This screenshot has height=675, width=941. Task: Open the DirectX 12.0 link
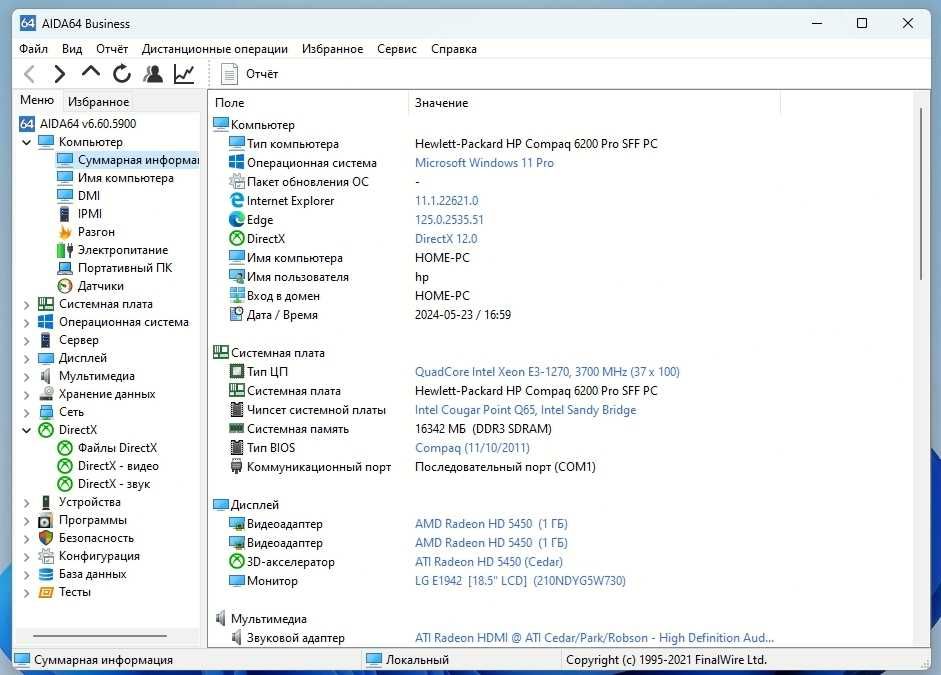coord(446,239)
